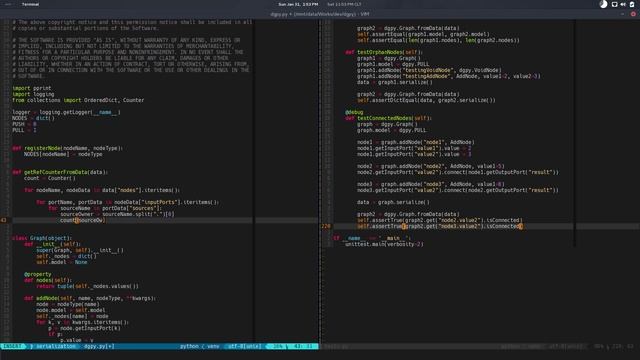
Task: Click the '@debug' decorator in right pane
Action: tap(354, 112)
